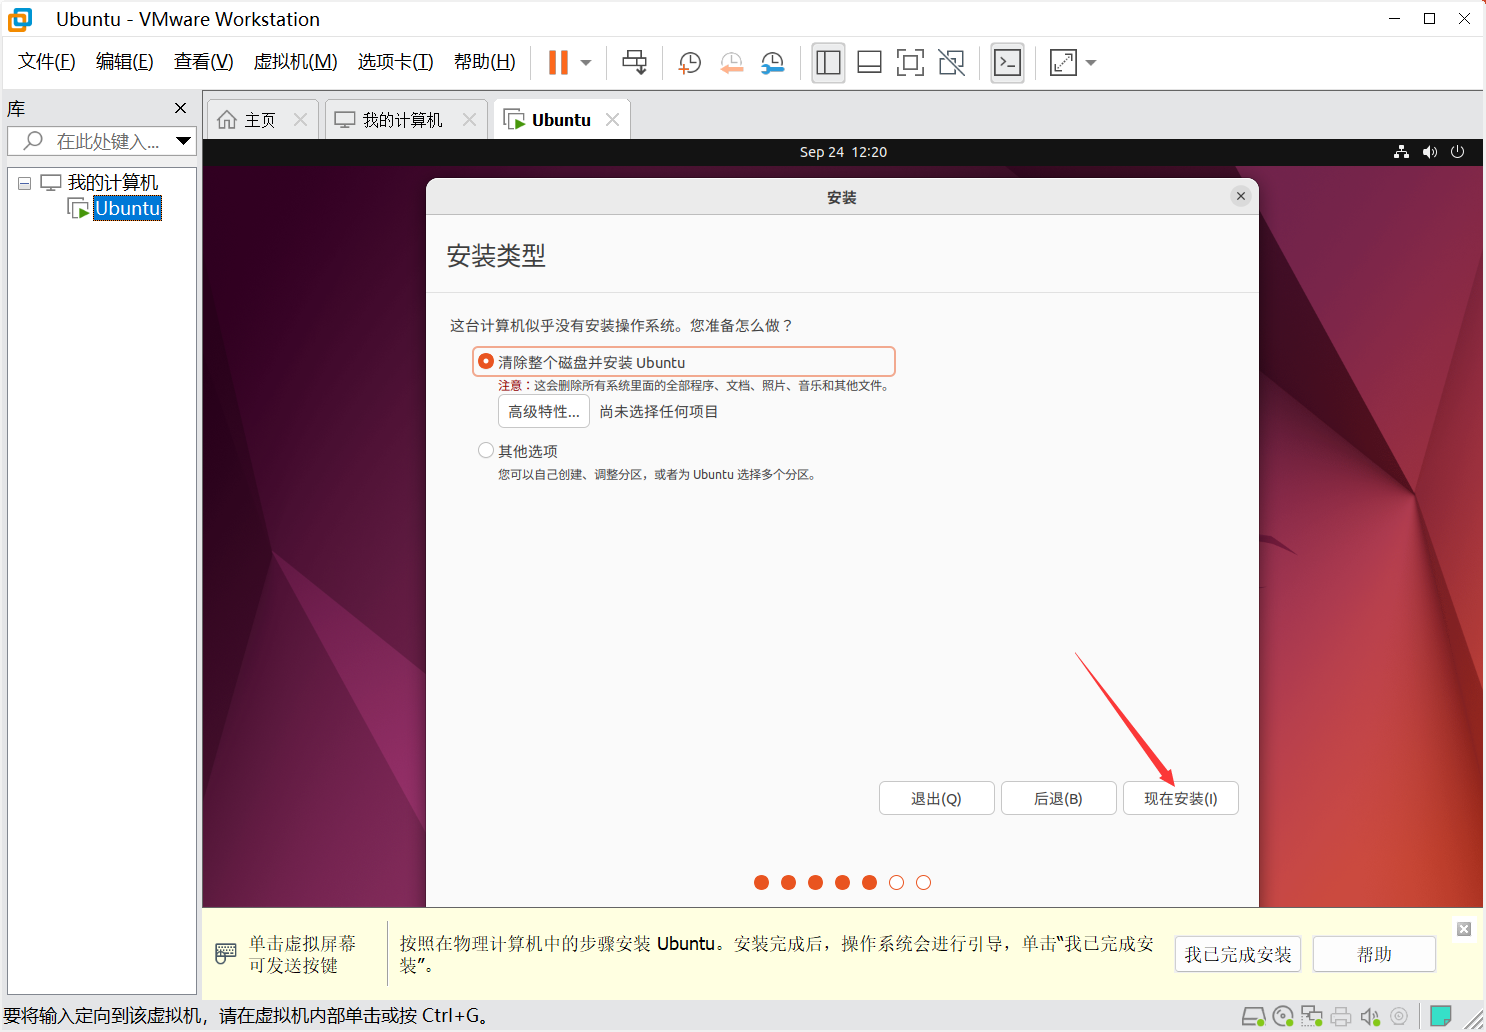The height and width of the screenshot is (1032, 1486).
Task: Toggle the thumbnail bar view
Action: [x=869, y=62]
